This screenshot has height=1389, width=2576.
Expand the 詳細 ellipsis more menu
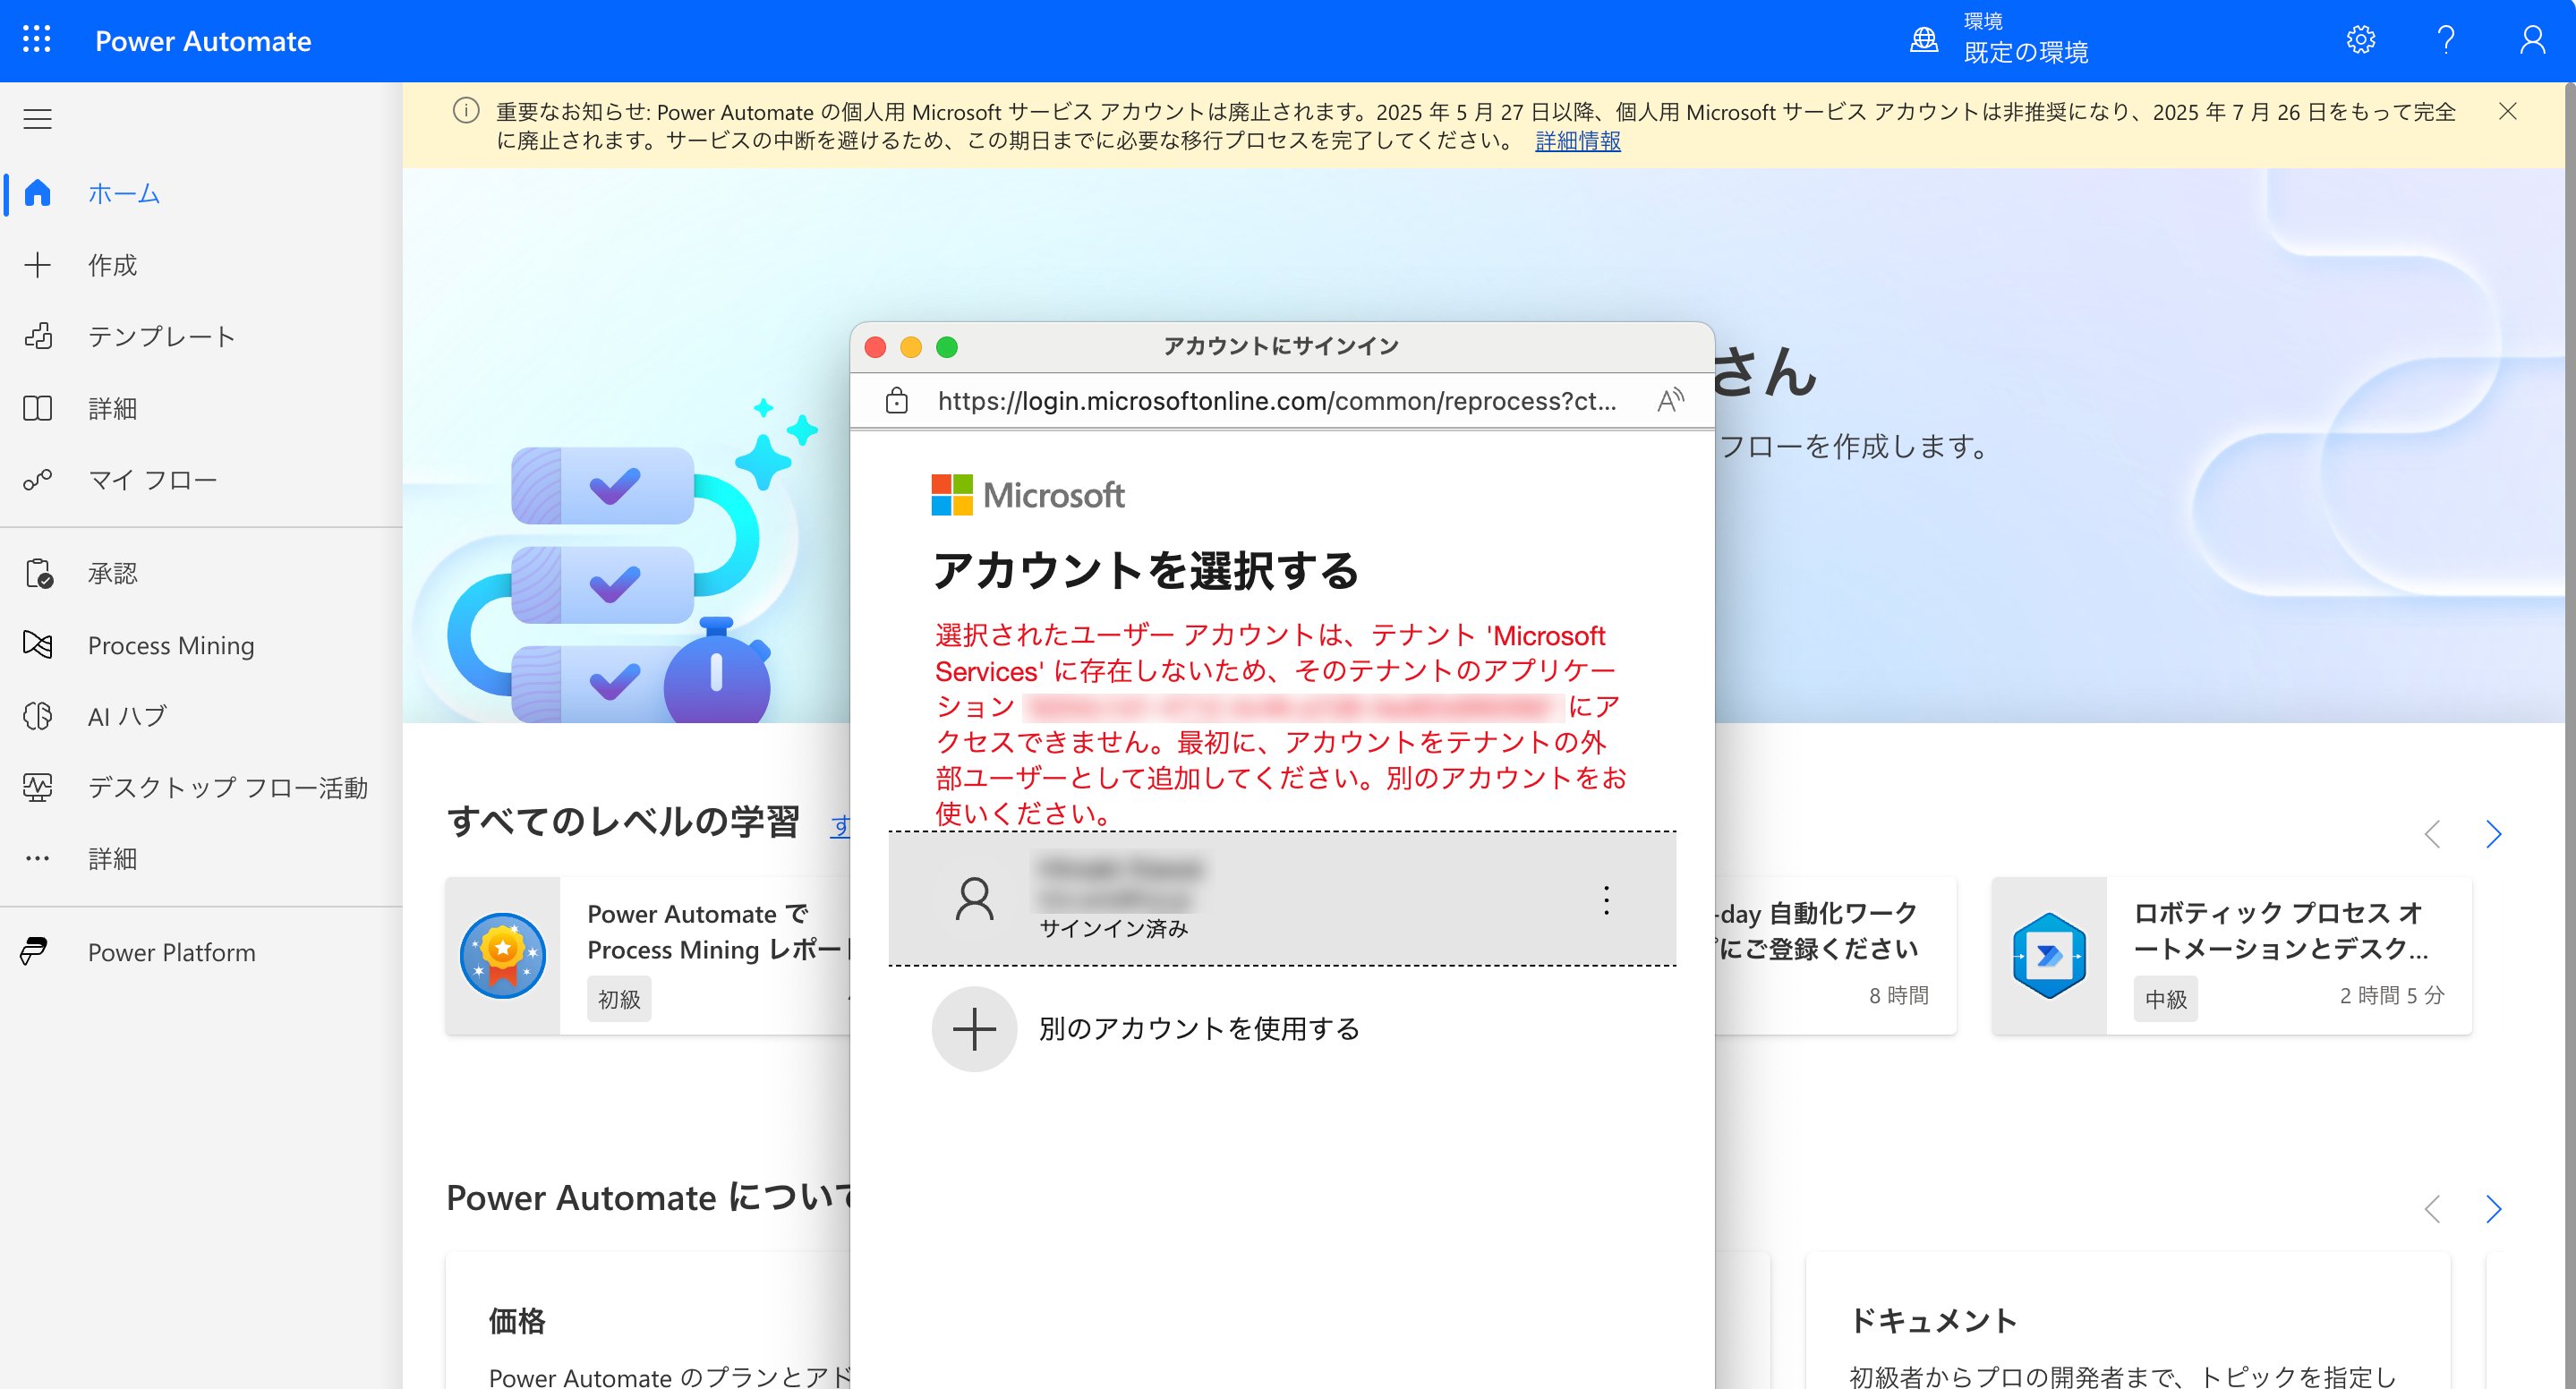(112, 859)
